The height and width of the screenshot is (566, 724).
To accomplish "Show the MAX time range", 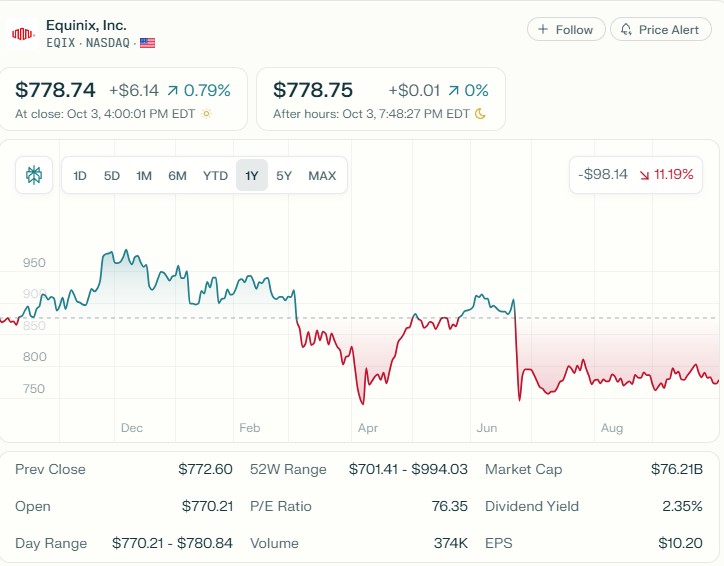I will (322, 176).
